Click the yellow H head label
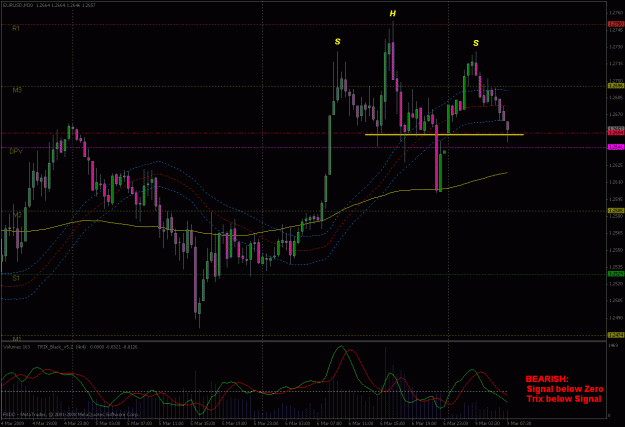This screenshot has width=625, height=427. 393,14
